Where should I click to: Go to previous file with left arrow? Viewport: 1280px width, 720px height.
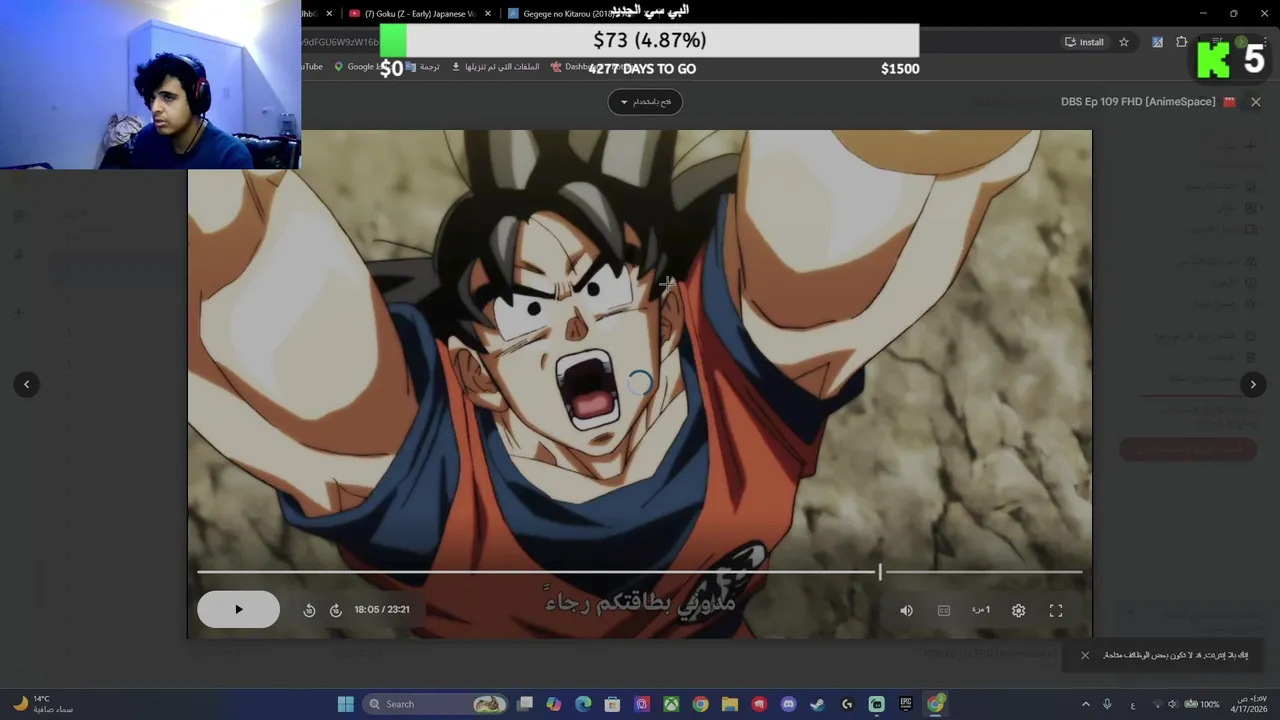pyautogui.click(x=27, y=384)
